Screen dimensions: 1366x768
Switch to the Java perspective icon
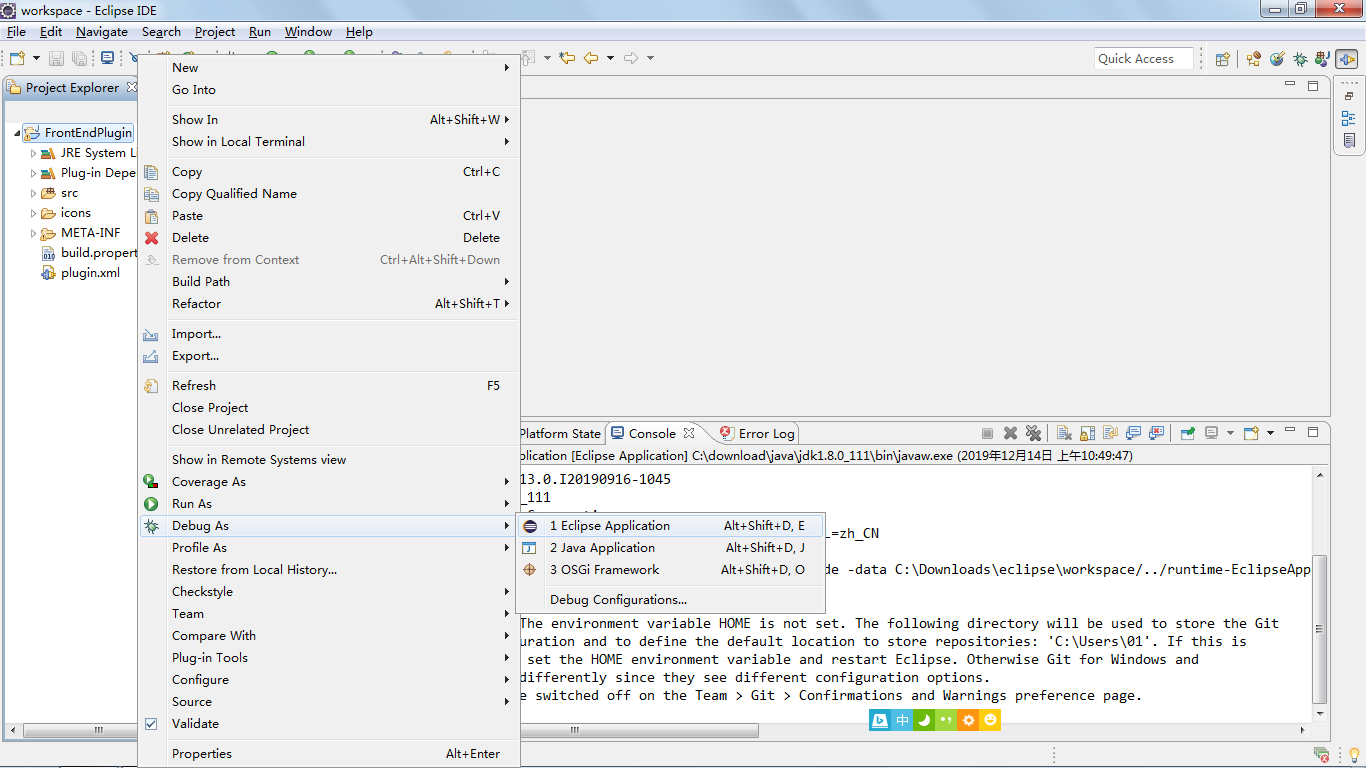[1323, 59]
